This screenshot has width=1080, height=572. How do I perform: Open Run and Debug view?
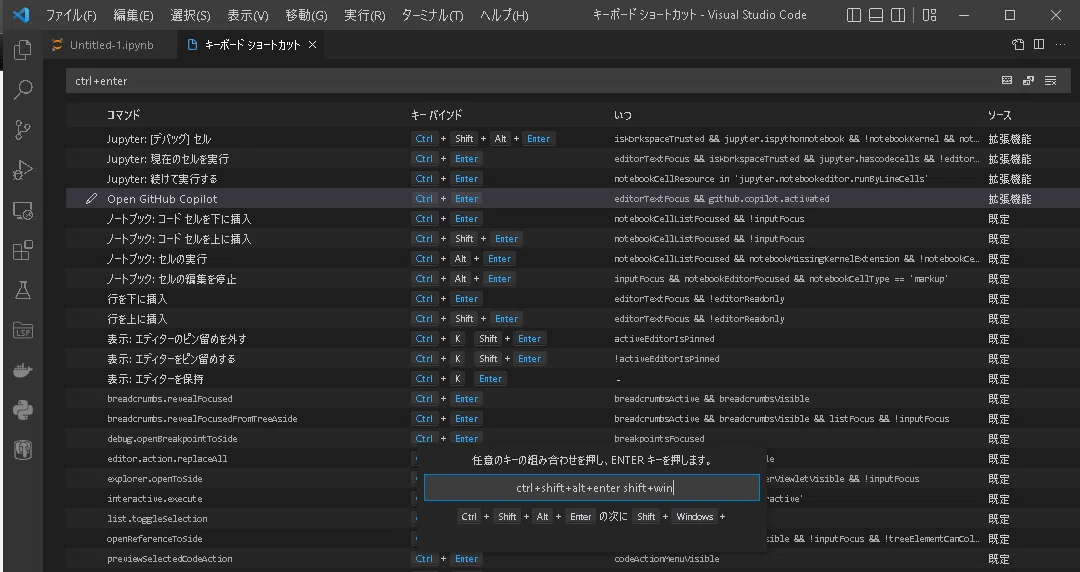click(23, 170)
